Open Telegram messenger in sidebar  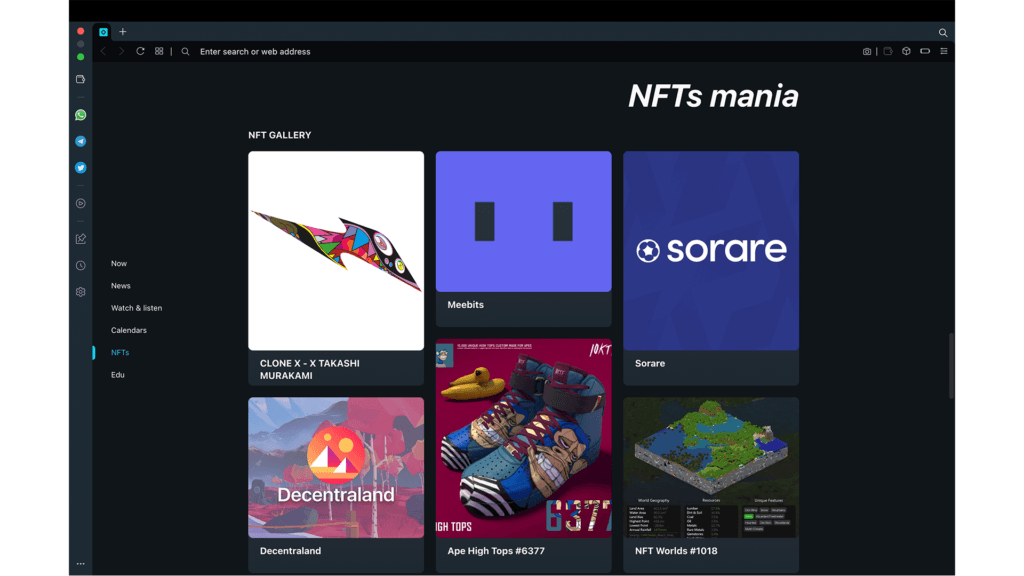pyautogui.click(x=81, y=141)
